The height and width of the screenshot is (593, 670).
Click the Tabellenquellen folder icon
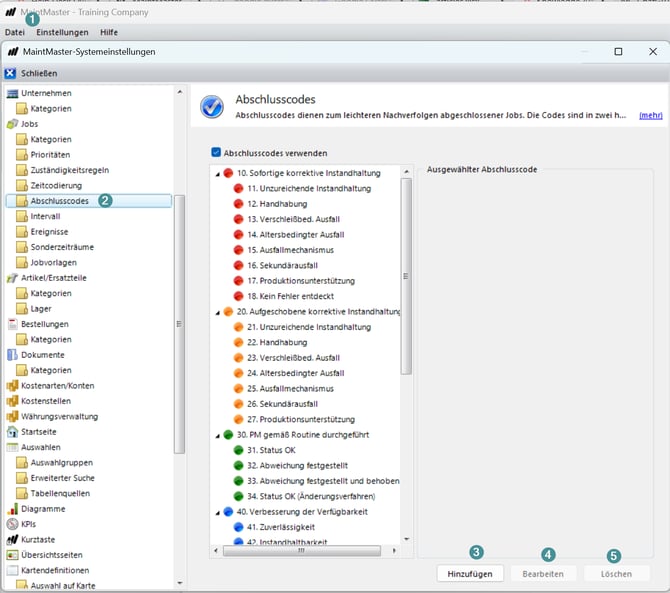22,493
